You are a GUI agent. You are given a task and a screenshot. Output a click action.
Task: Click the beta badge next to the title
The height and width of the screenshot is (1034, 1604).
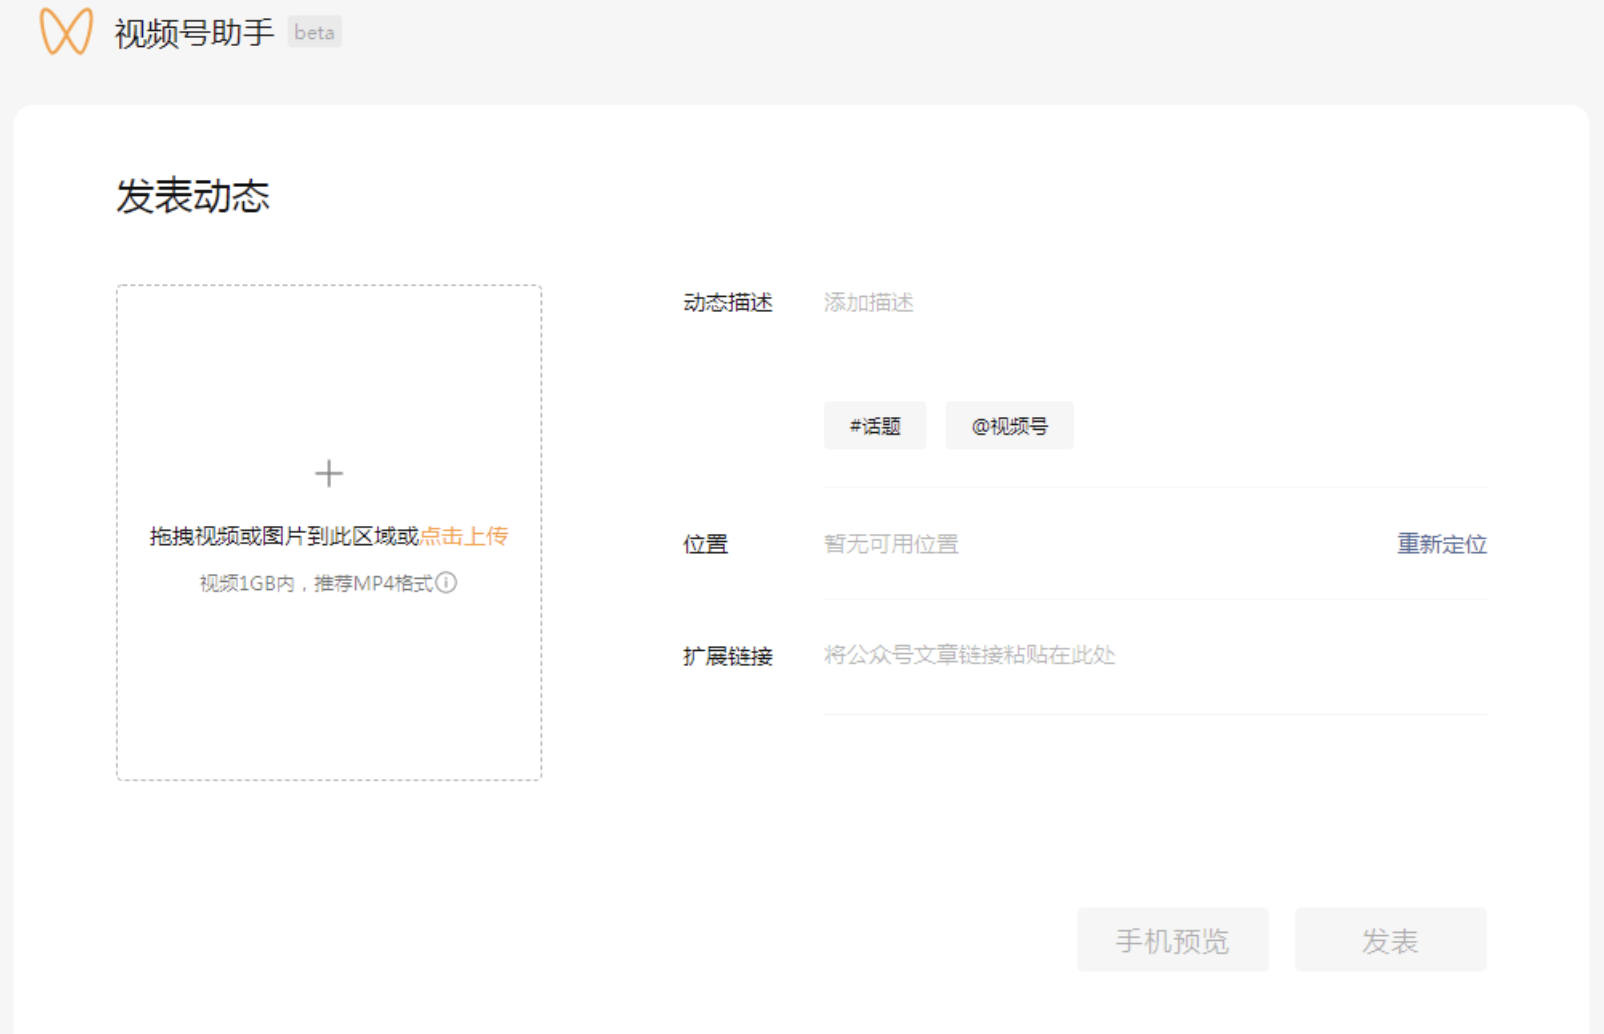click(314, 31)
